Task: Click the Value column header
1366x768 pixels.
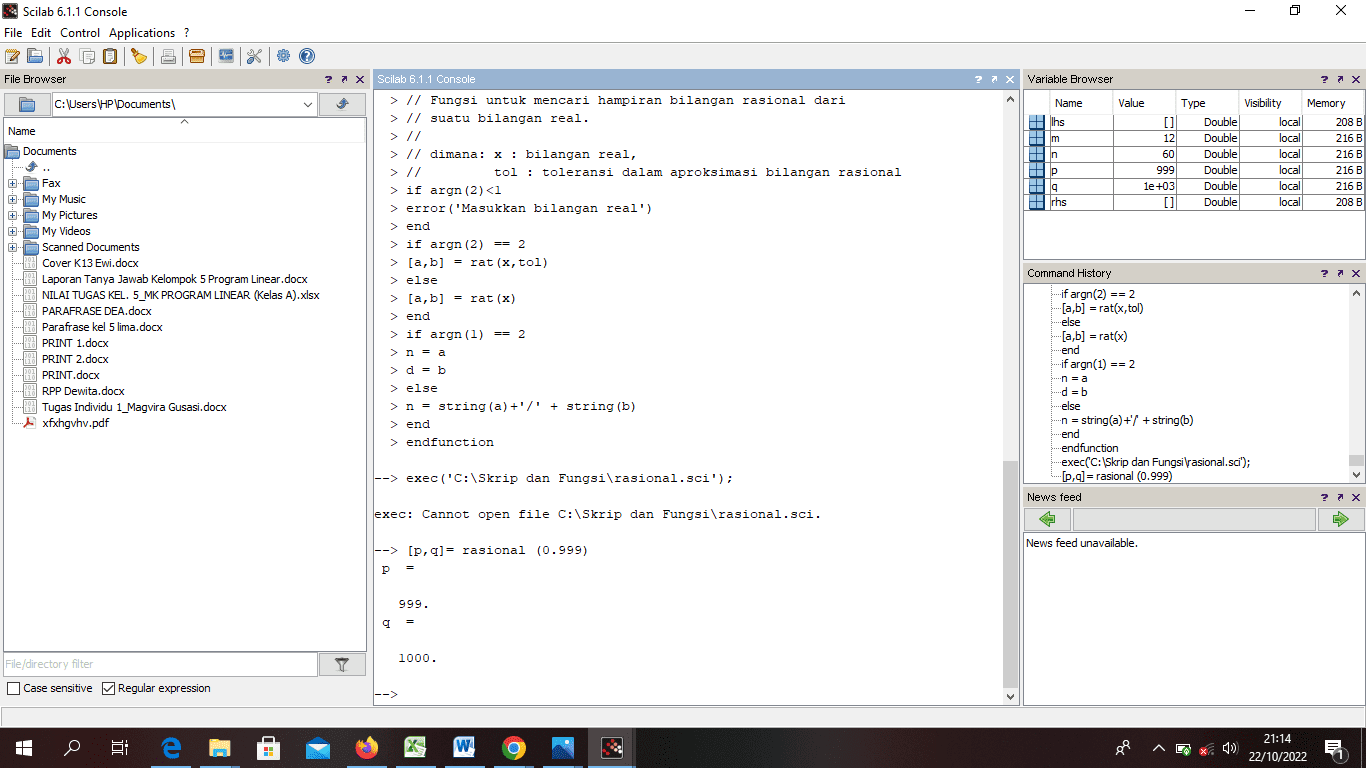Action: pyautogui.click(x=1144, y=103)
